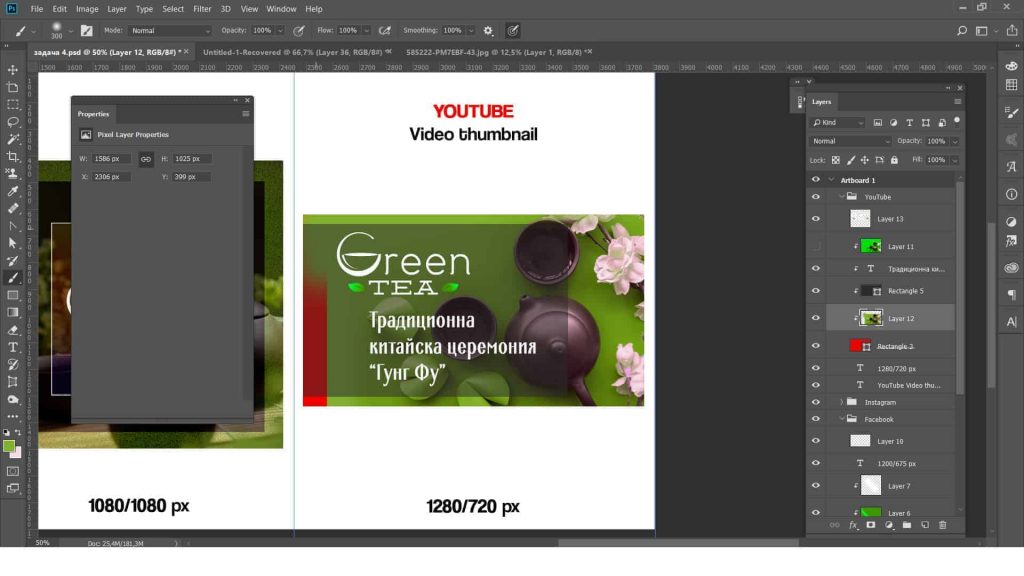Open the Filter menu
Viewport: 1024px width, 576px height.
(x=202, y=9)
